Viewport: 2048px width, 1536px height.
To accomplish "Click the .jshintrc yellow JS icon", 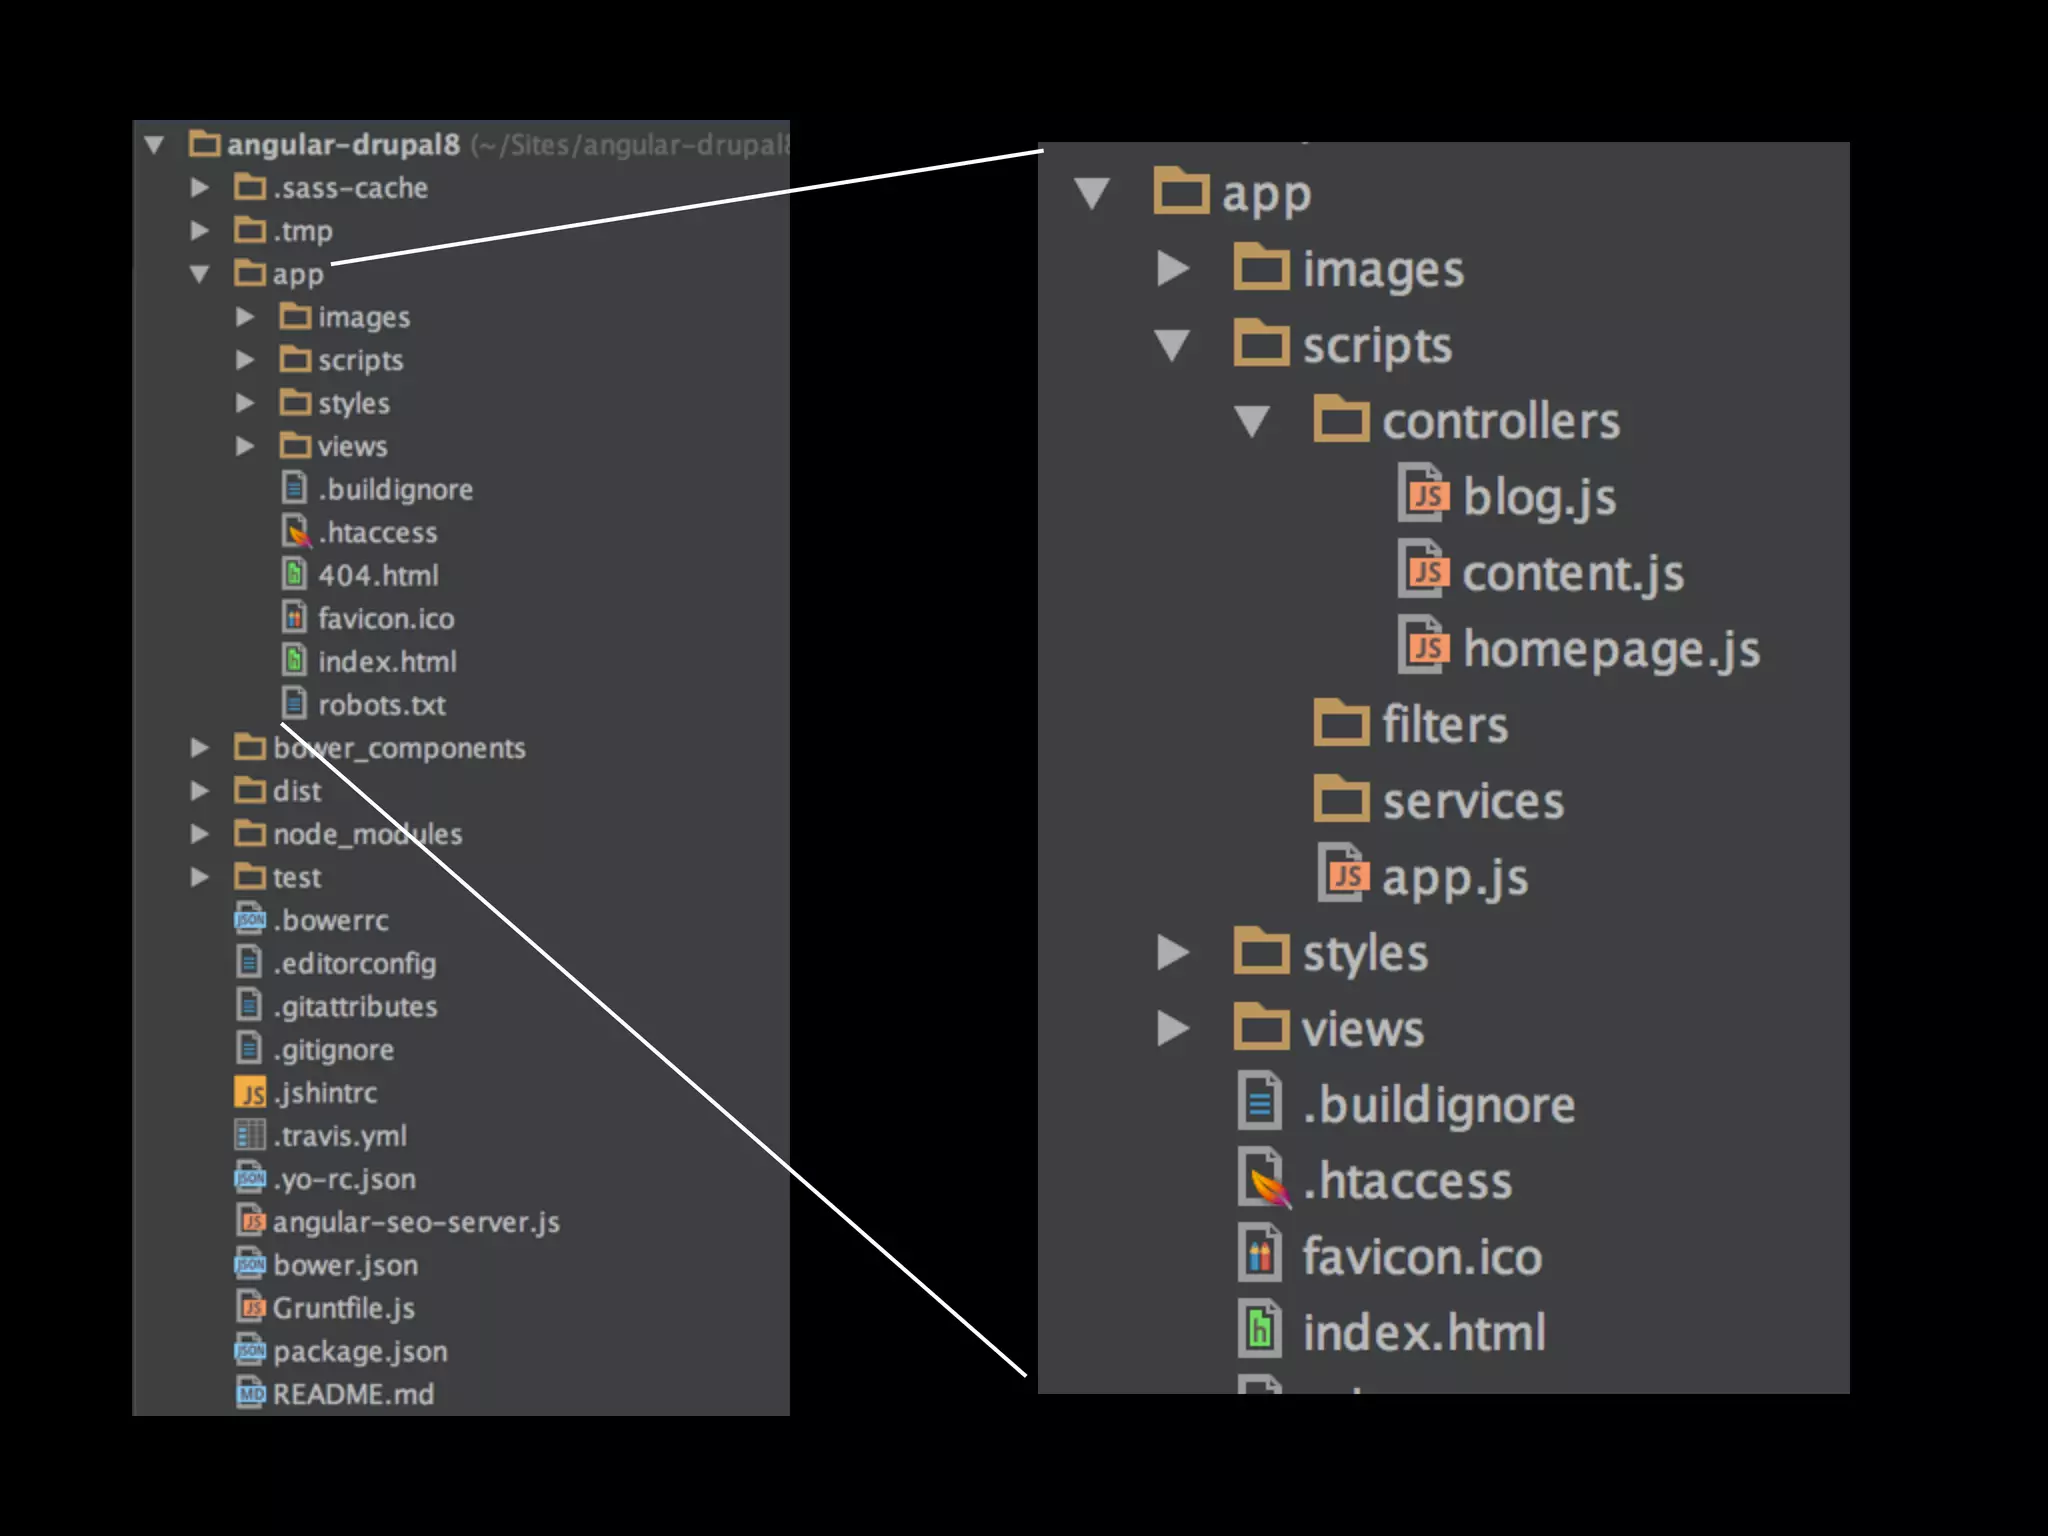I will tap(250, 1092).
